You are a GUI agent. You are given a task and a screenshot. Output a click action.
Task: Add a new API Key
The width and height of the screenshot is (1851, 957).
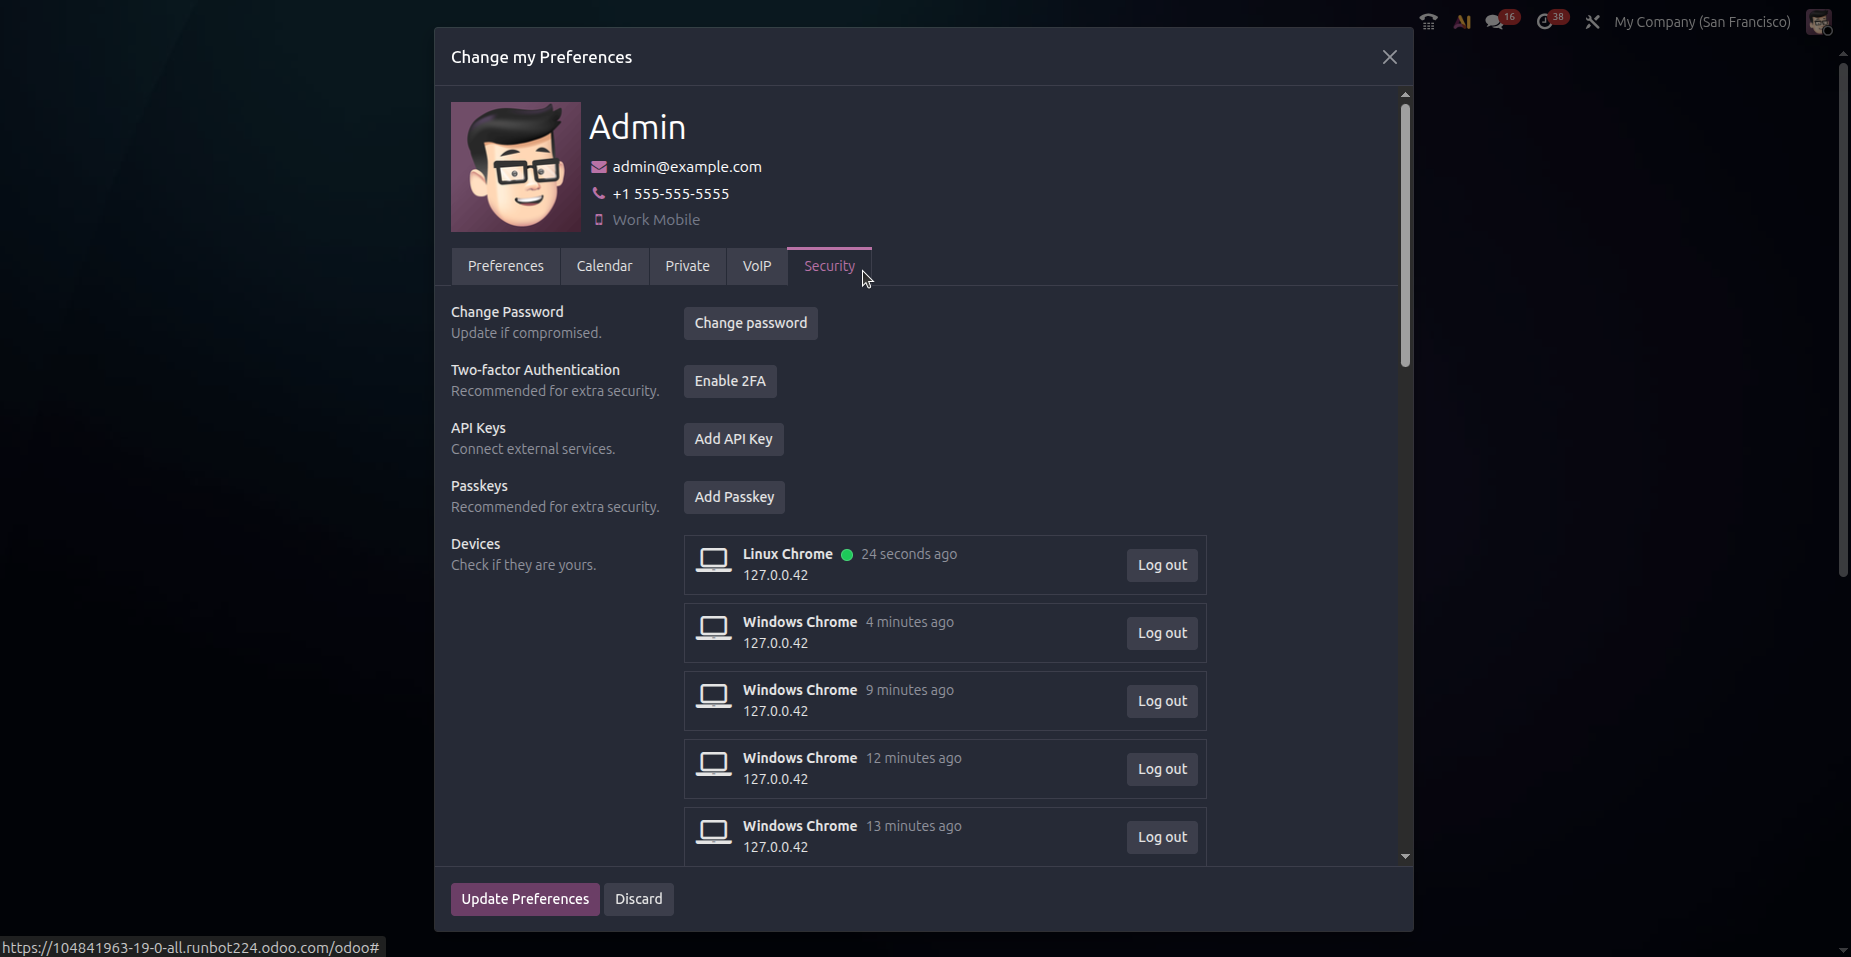(733, 438)
